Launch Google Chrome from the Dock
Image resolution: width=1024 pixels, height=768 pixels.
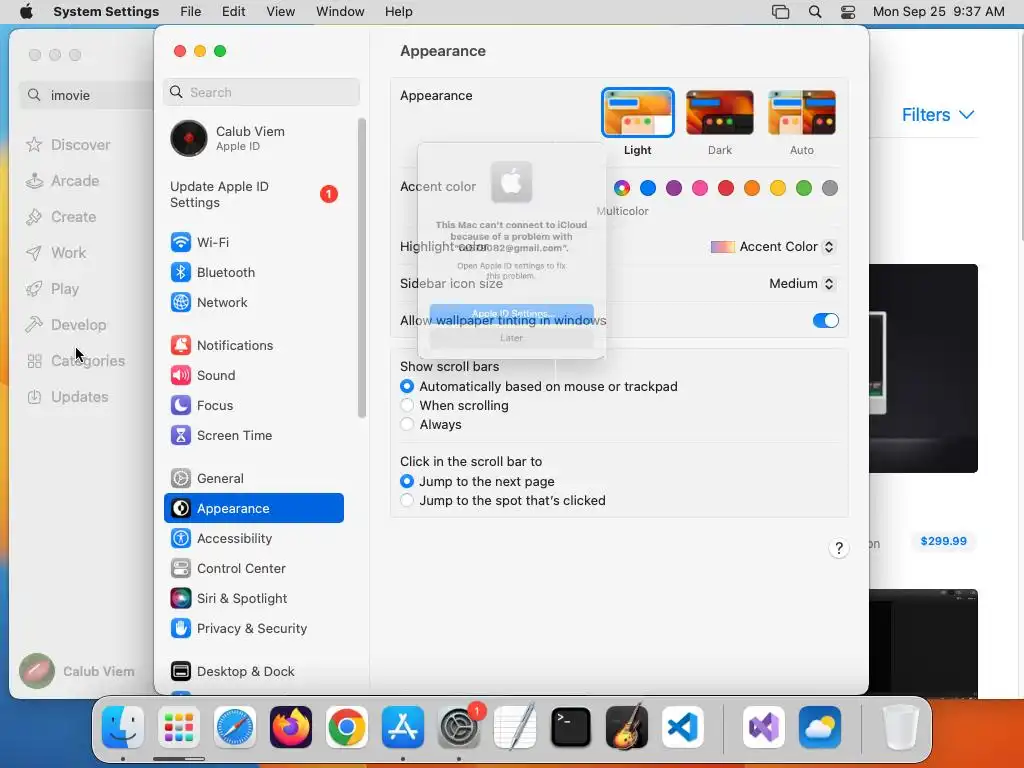(347, 727)
